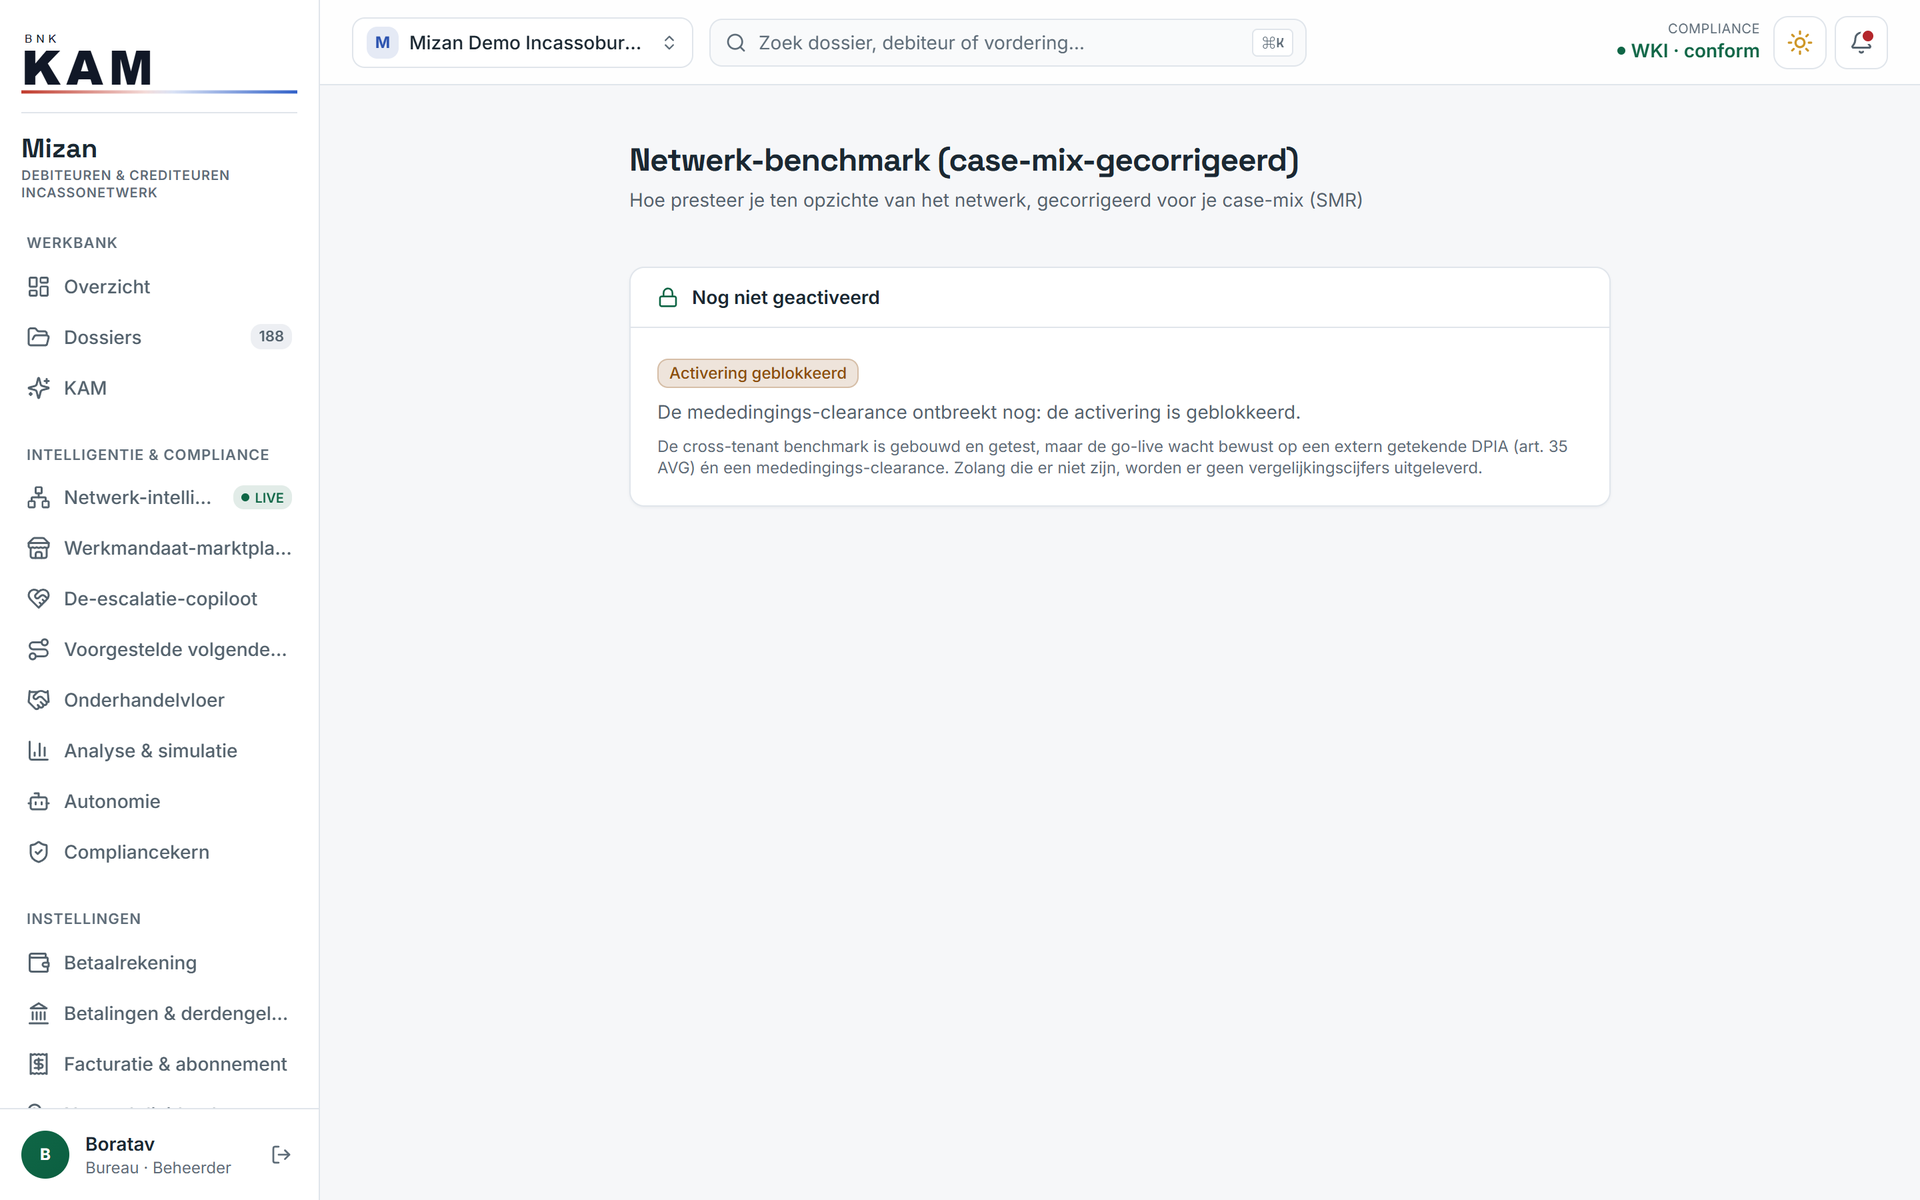The height and width of the screenshot is (1200, 1920).
Task: Open the Dossiers menu item
Action: point(159,337)
